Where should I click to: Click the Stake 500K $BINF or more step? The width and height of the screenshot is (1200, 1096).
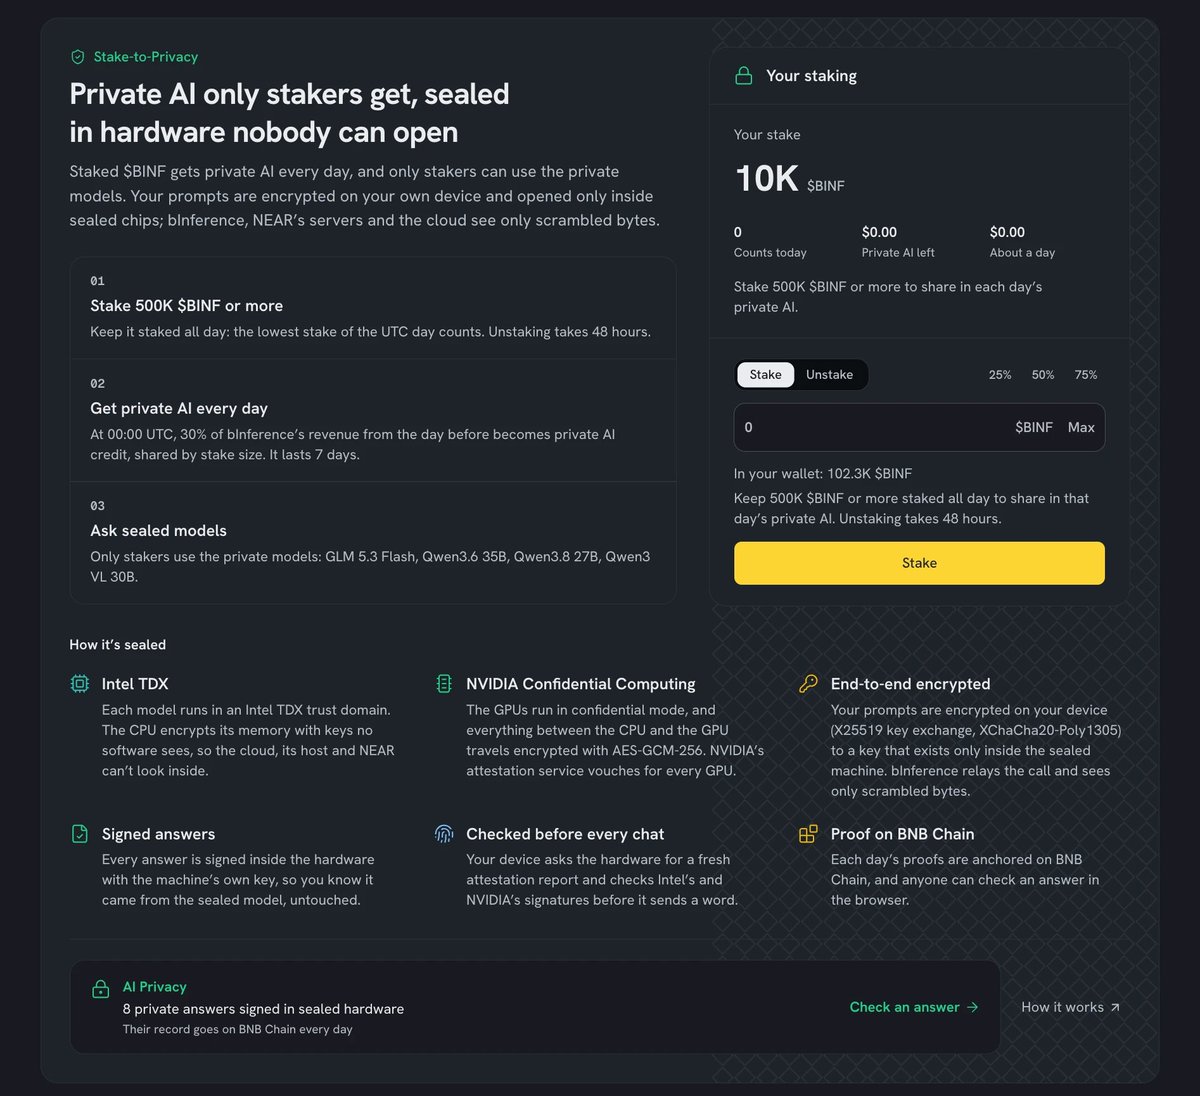point(373,308)
